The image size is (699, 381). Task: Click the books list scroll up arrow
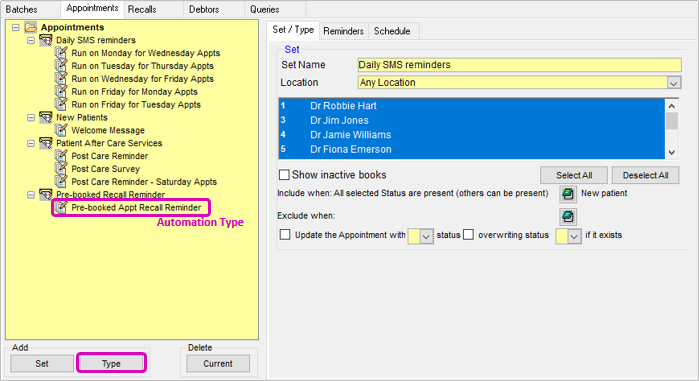tap(672, 106)
